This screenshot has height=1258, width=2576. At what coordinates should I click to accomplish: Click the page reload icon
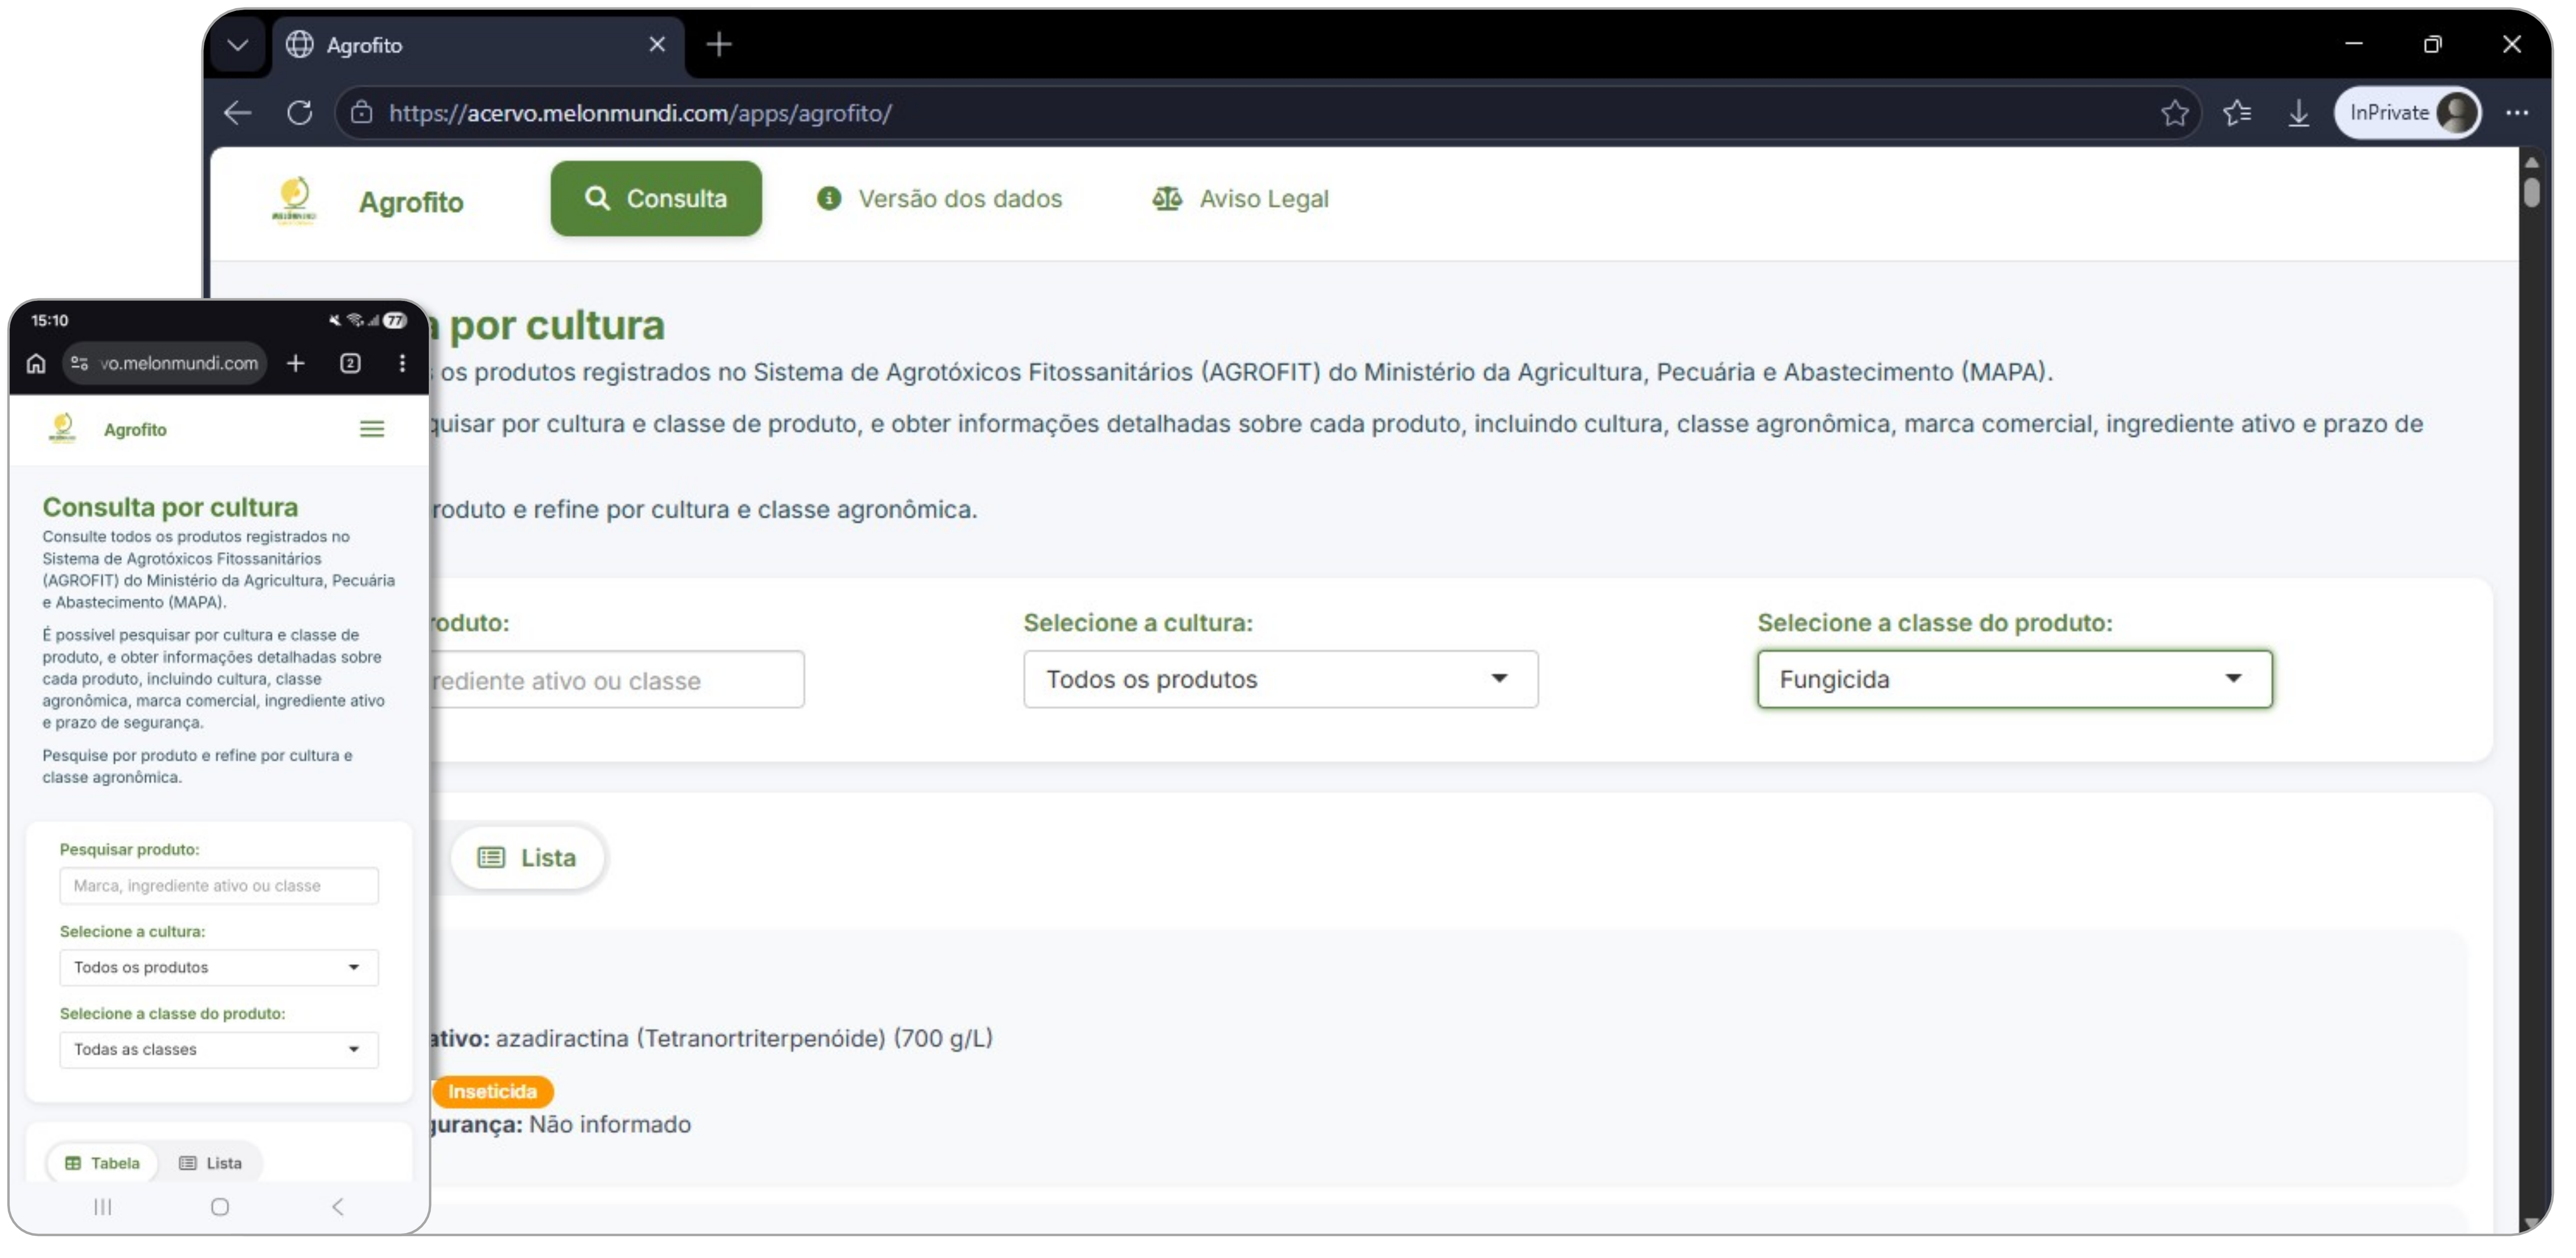(300, 112)
